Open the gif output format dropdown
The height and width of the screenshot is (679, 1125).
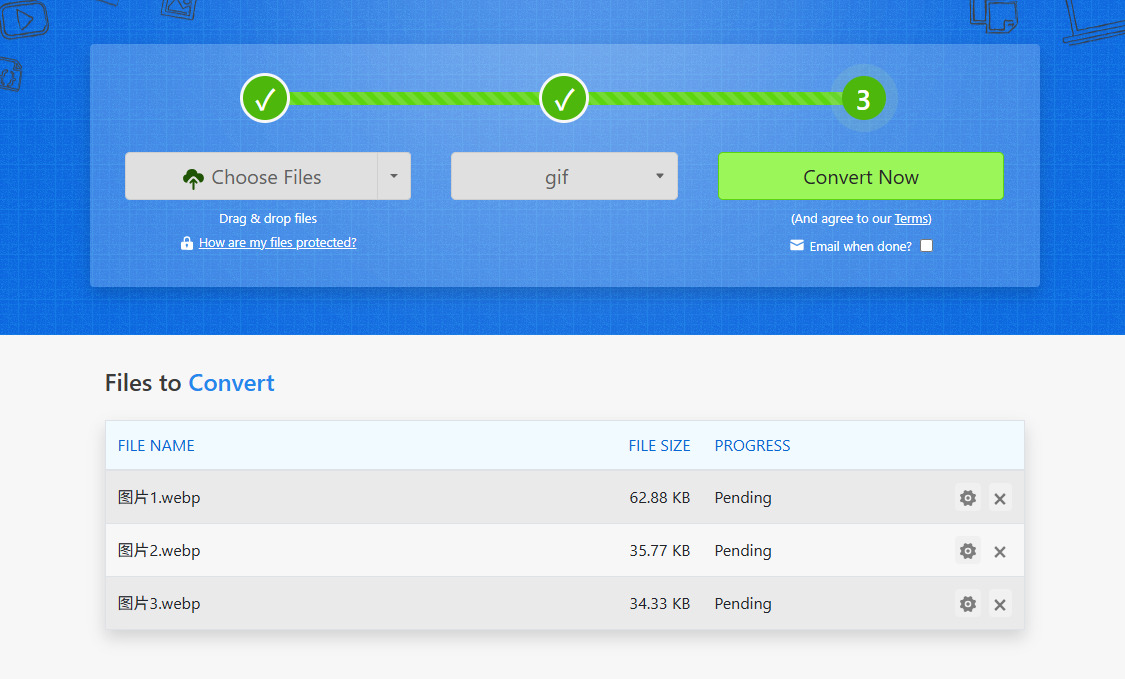[x=564, y=176]
